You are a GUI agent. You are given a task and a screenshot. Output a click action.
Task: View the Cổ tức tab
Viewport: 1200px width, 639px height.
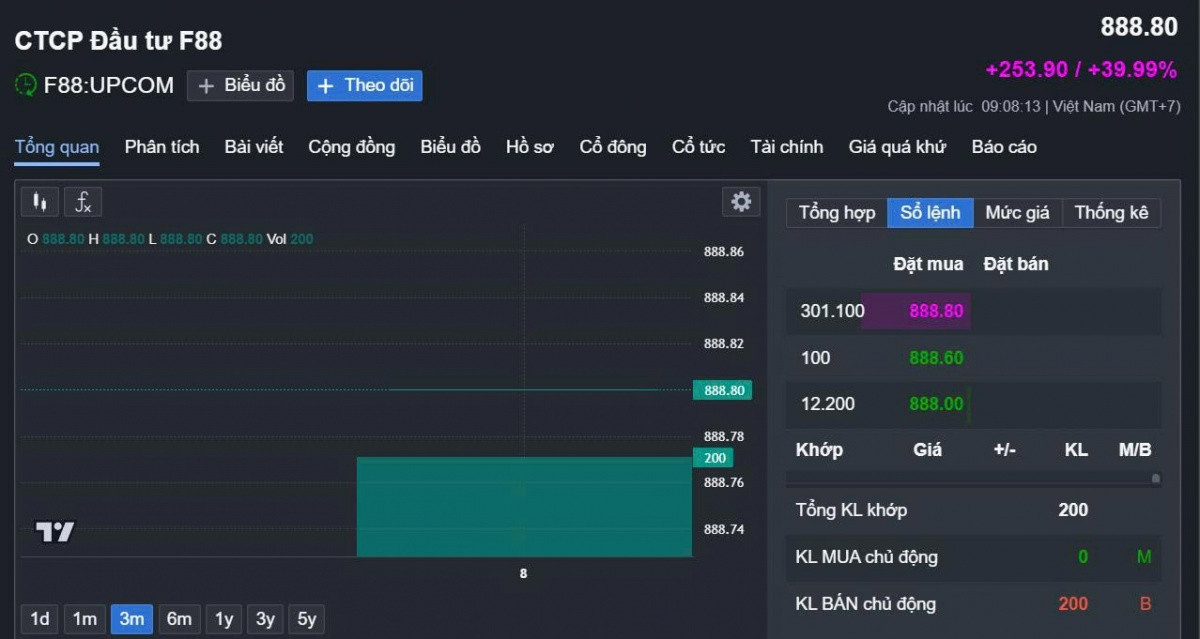699,147
